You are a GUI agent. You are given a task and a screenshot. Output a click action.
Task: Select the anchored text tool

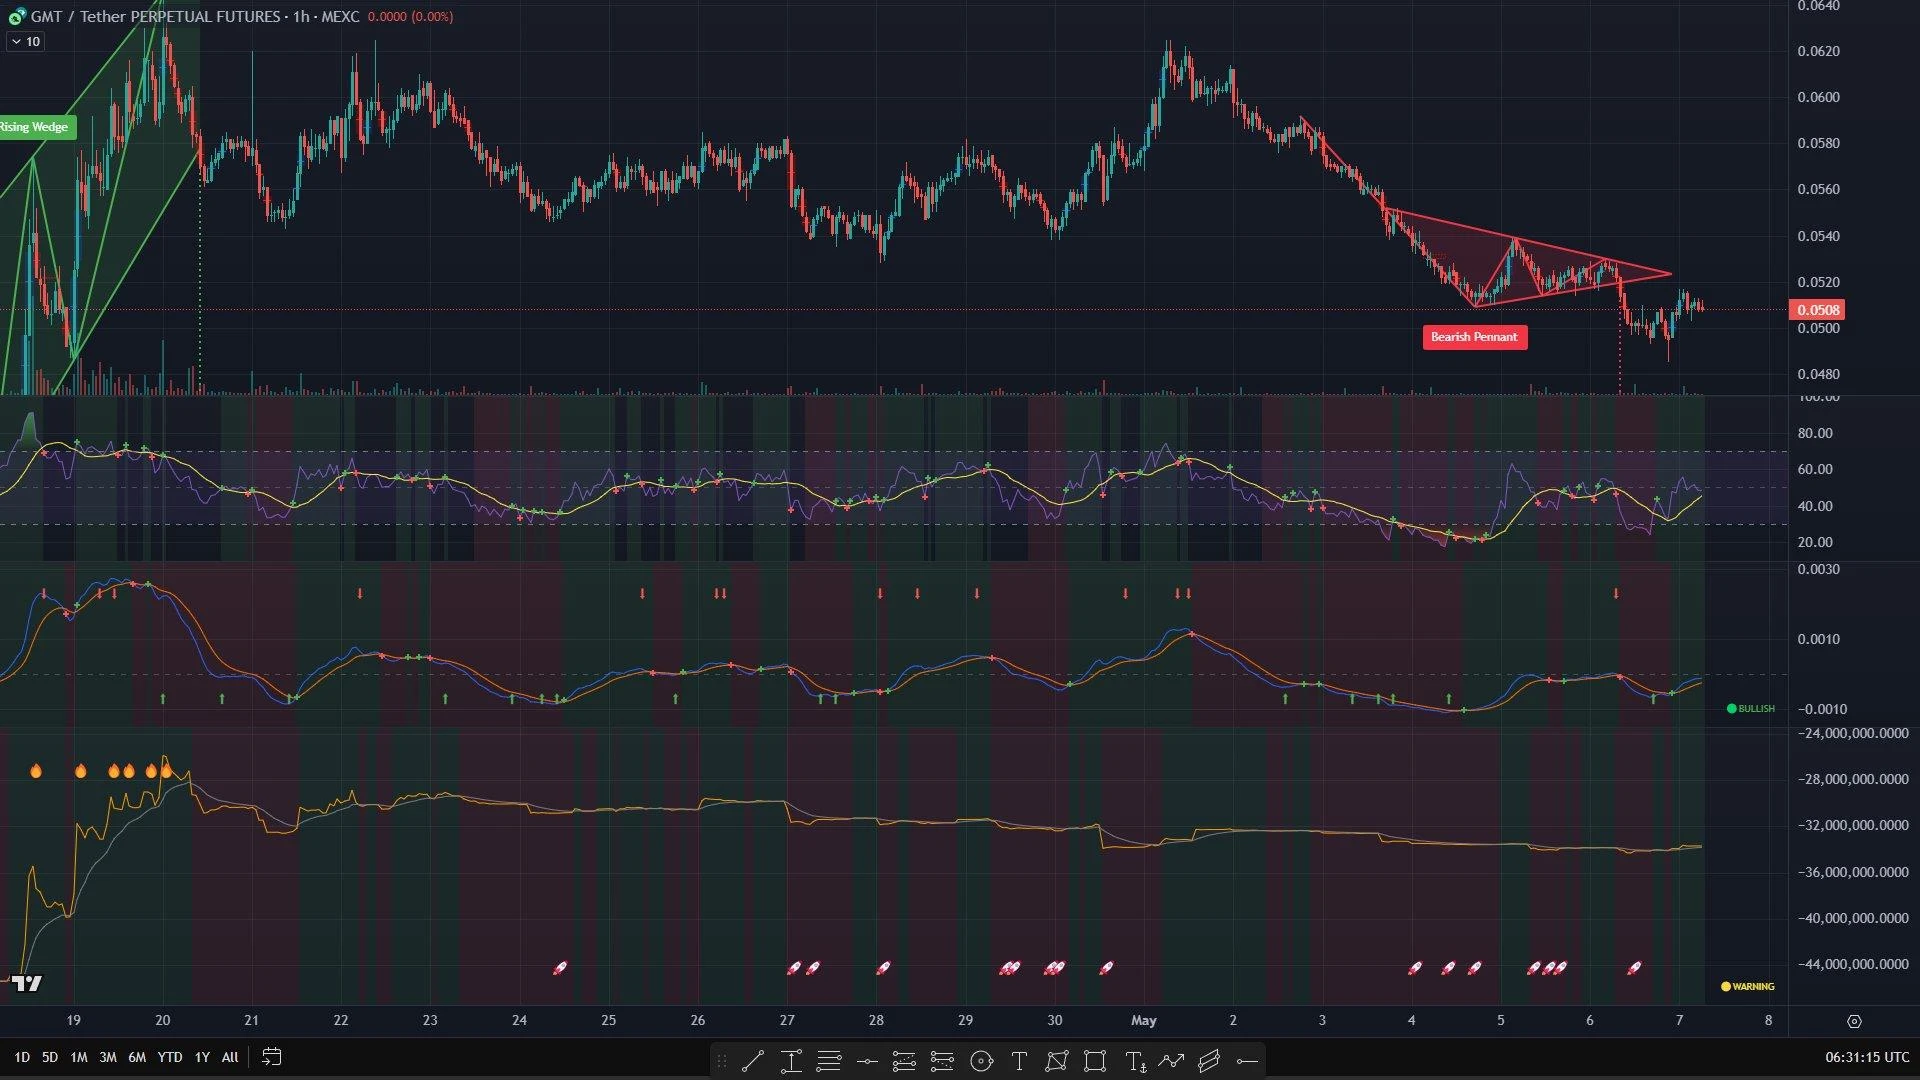click(x=1135, y=1061)
